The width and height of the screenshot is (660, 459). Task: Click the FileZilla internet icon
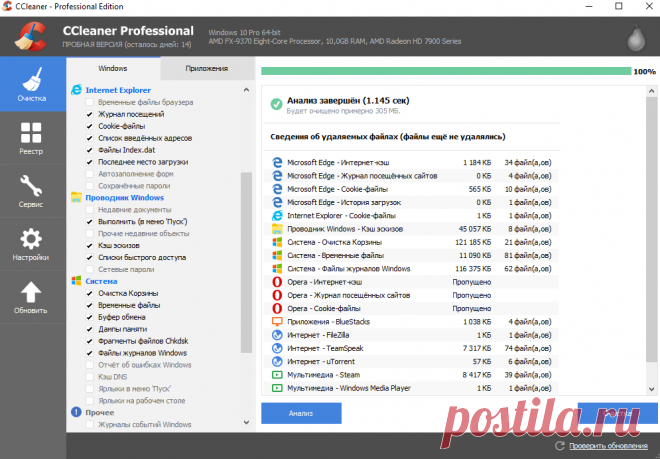[277, 335]
